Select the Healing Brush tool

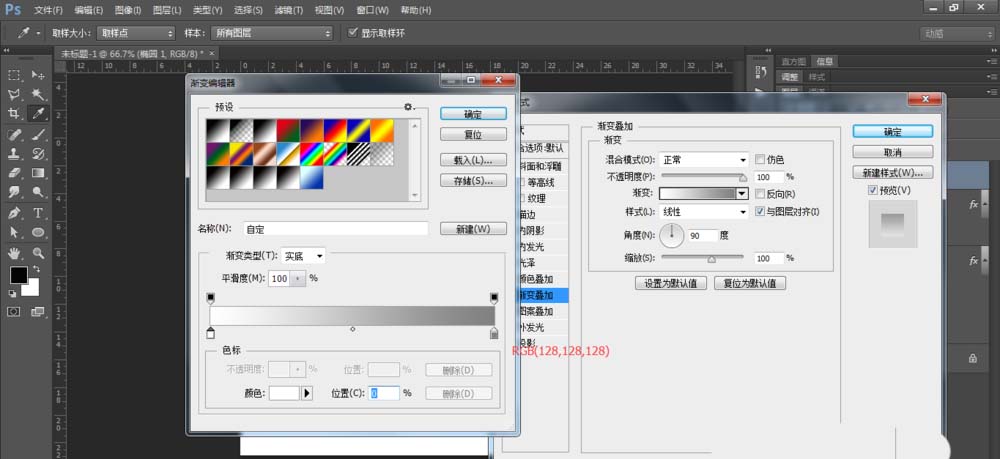(13, 134)
